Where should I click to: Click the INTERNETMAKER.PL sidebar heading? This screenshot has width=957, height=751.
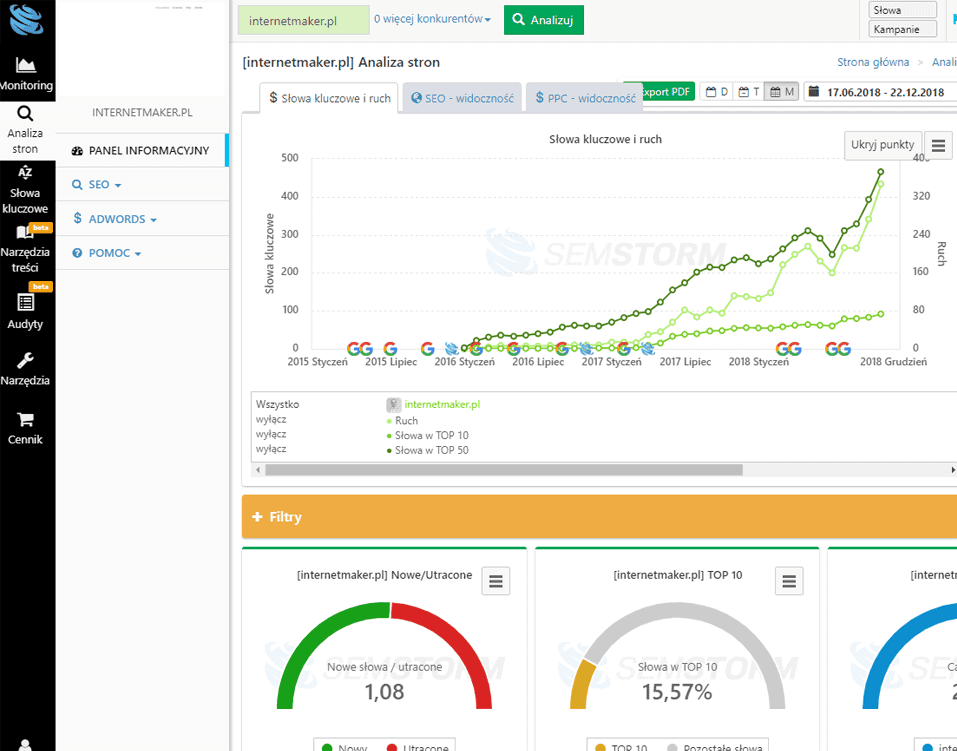[x=142, y=112]
